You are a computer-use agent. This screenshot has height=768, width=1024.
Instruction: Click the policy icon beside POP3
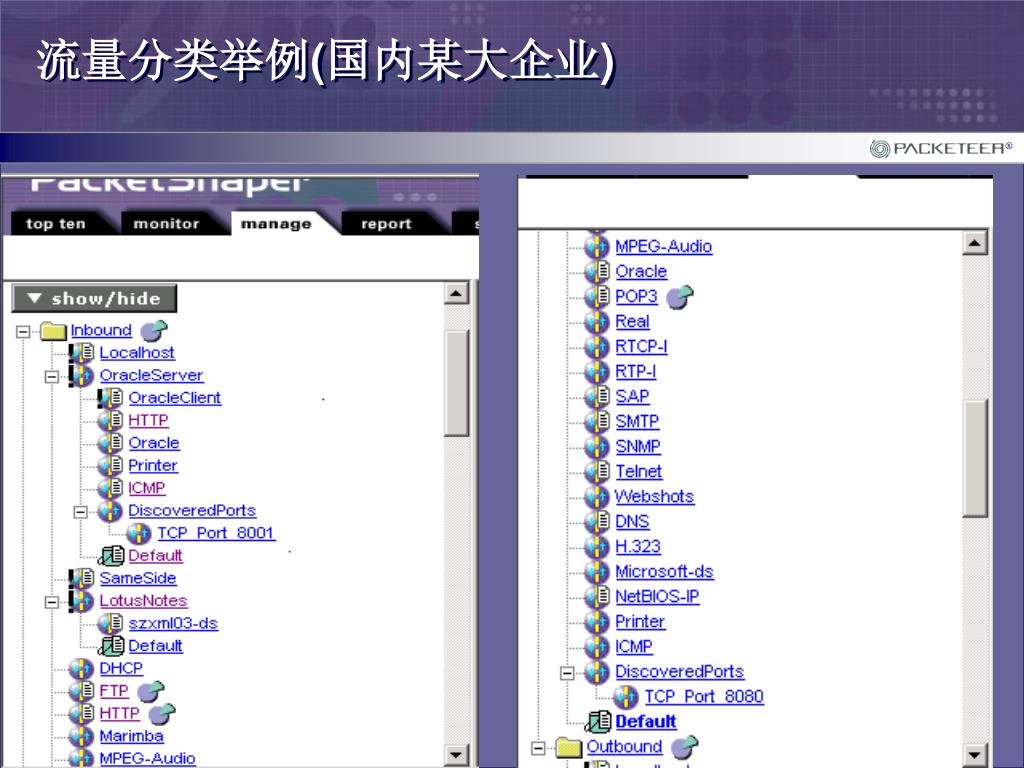(680, 296)
